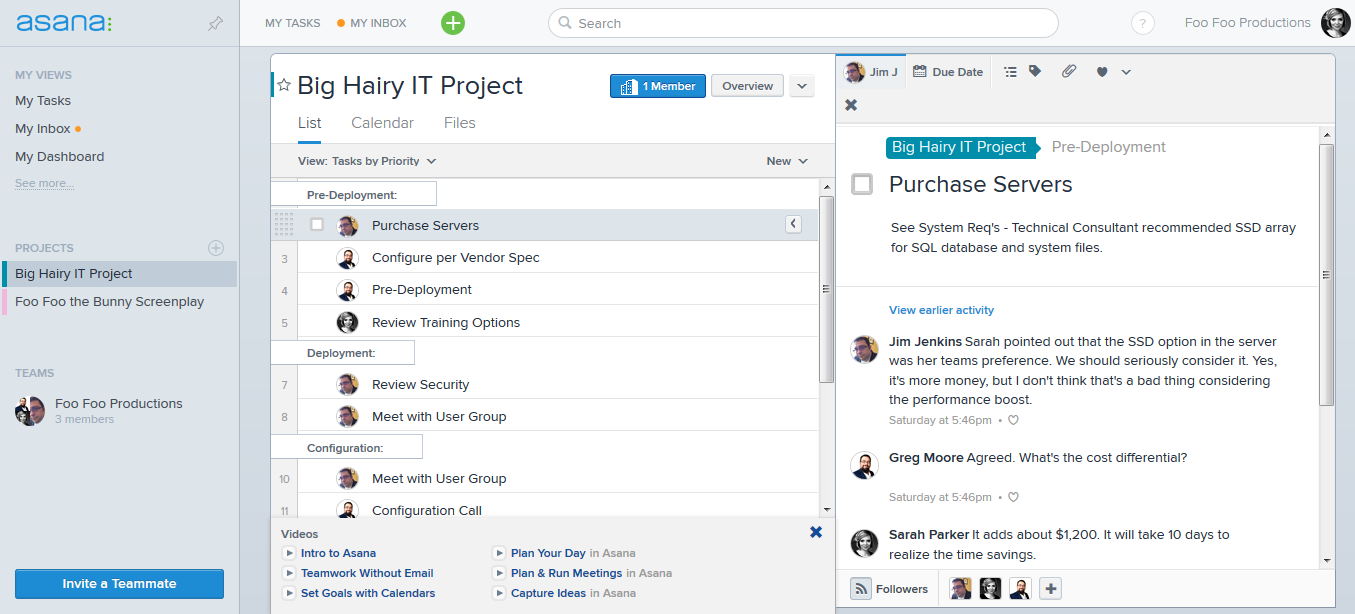Star the Big Hairy IT Project

tap(284, 86)
